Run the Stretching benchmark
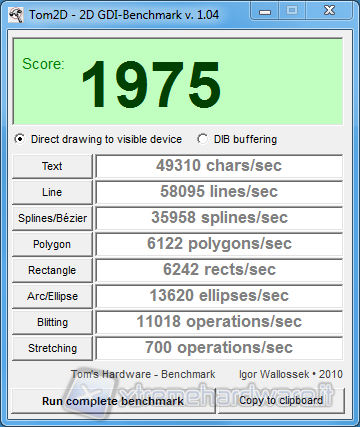The image size is (360, 427). 52,348
